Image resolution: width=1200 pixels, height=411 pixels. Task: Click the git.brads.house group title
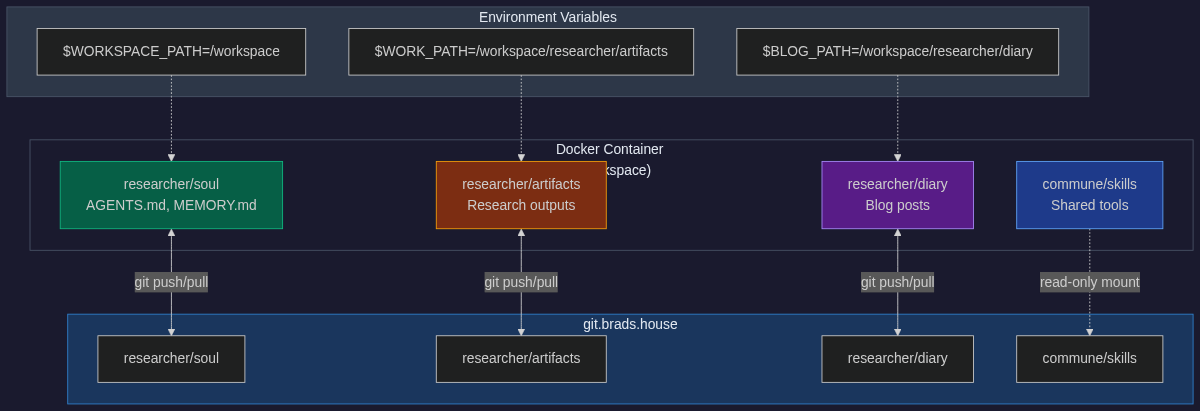(630, 324)
